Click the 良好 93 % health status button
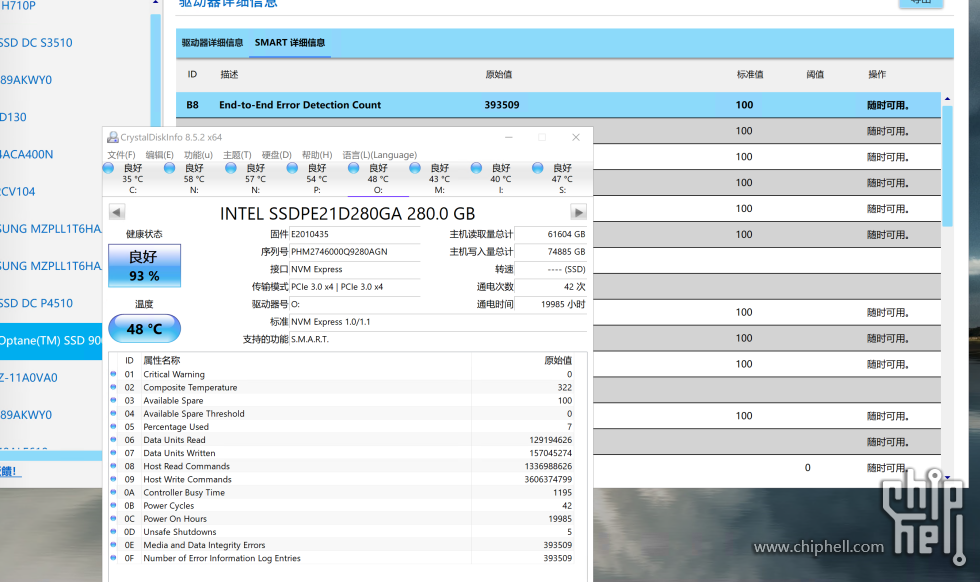This screenshot has height=582, width=980. tap(144, 266)
